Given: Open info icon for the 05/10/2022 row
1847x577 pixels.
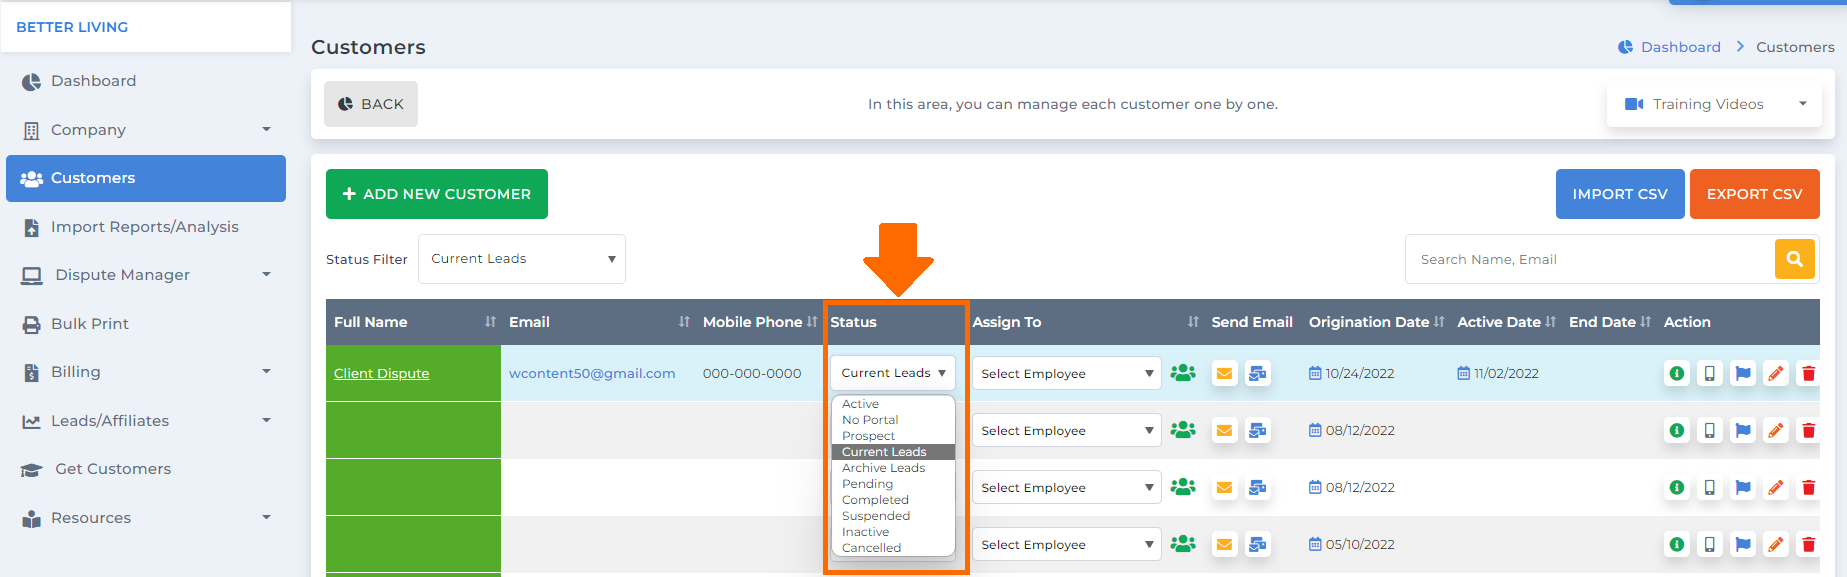Looking at the screenshot, I should [1677, 544].
